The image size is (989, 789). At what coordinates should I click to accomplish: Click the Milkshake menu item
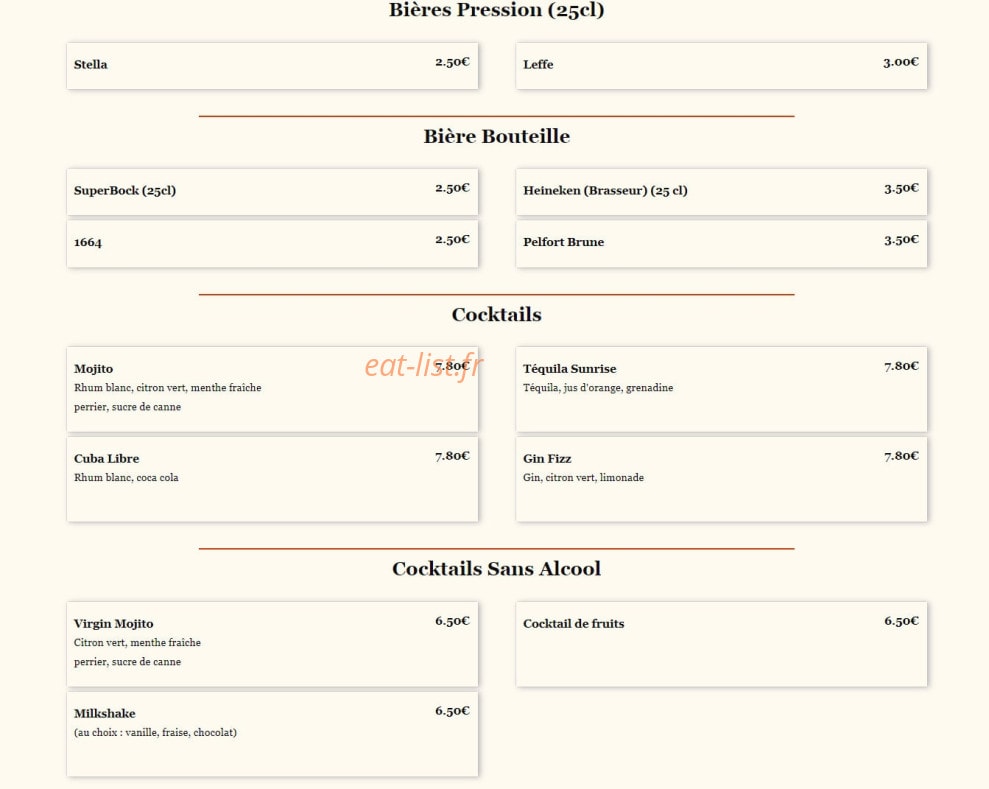coord(272,734)
